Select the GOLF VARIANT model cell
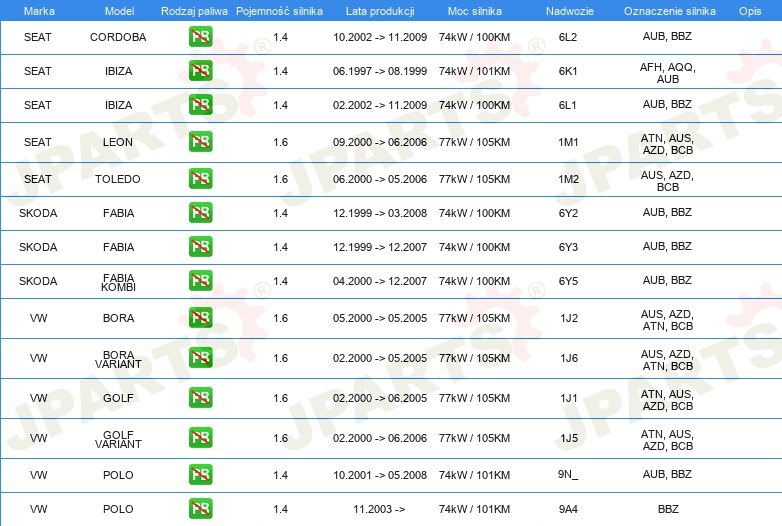 (118, 439)
